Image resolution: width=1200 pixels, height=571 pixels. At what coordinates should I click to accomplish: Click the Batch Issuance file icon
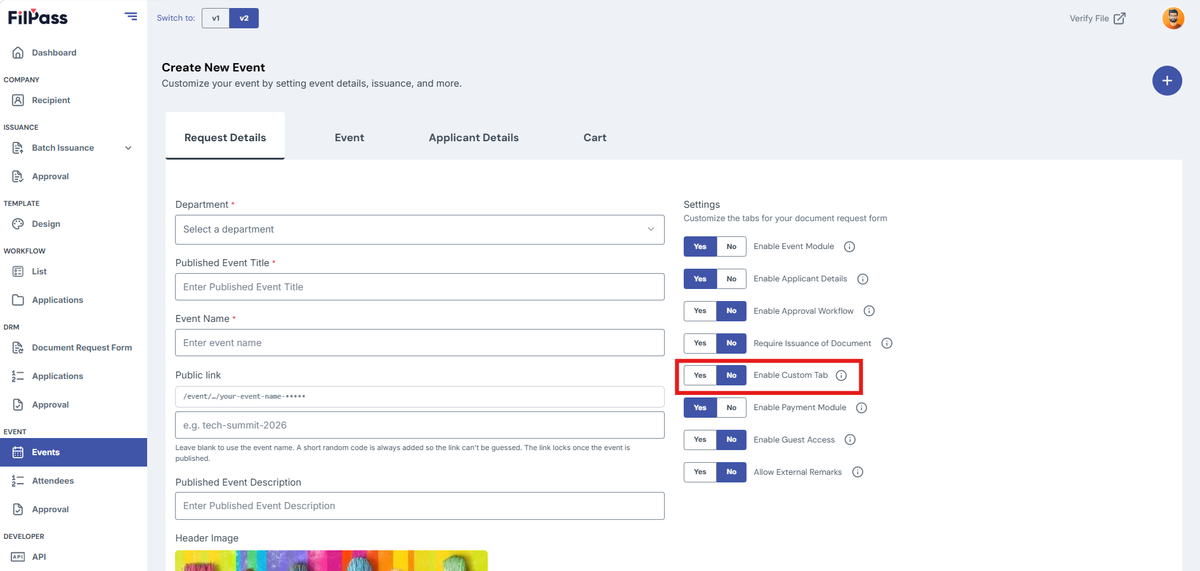click(18, 148)
